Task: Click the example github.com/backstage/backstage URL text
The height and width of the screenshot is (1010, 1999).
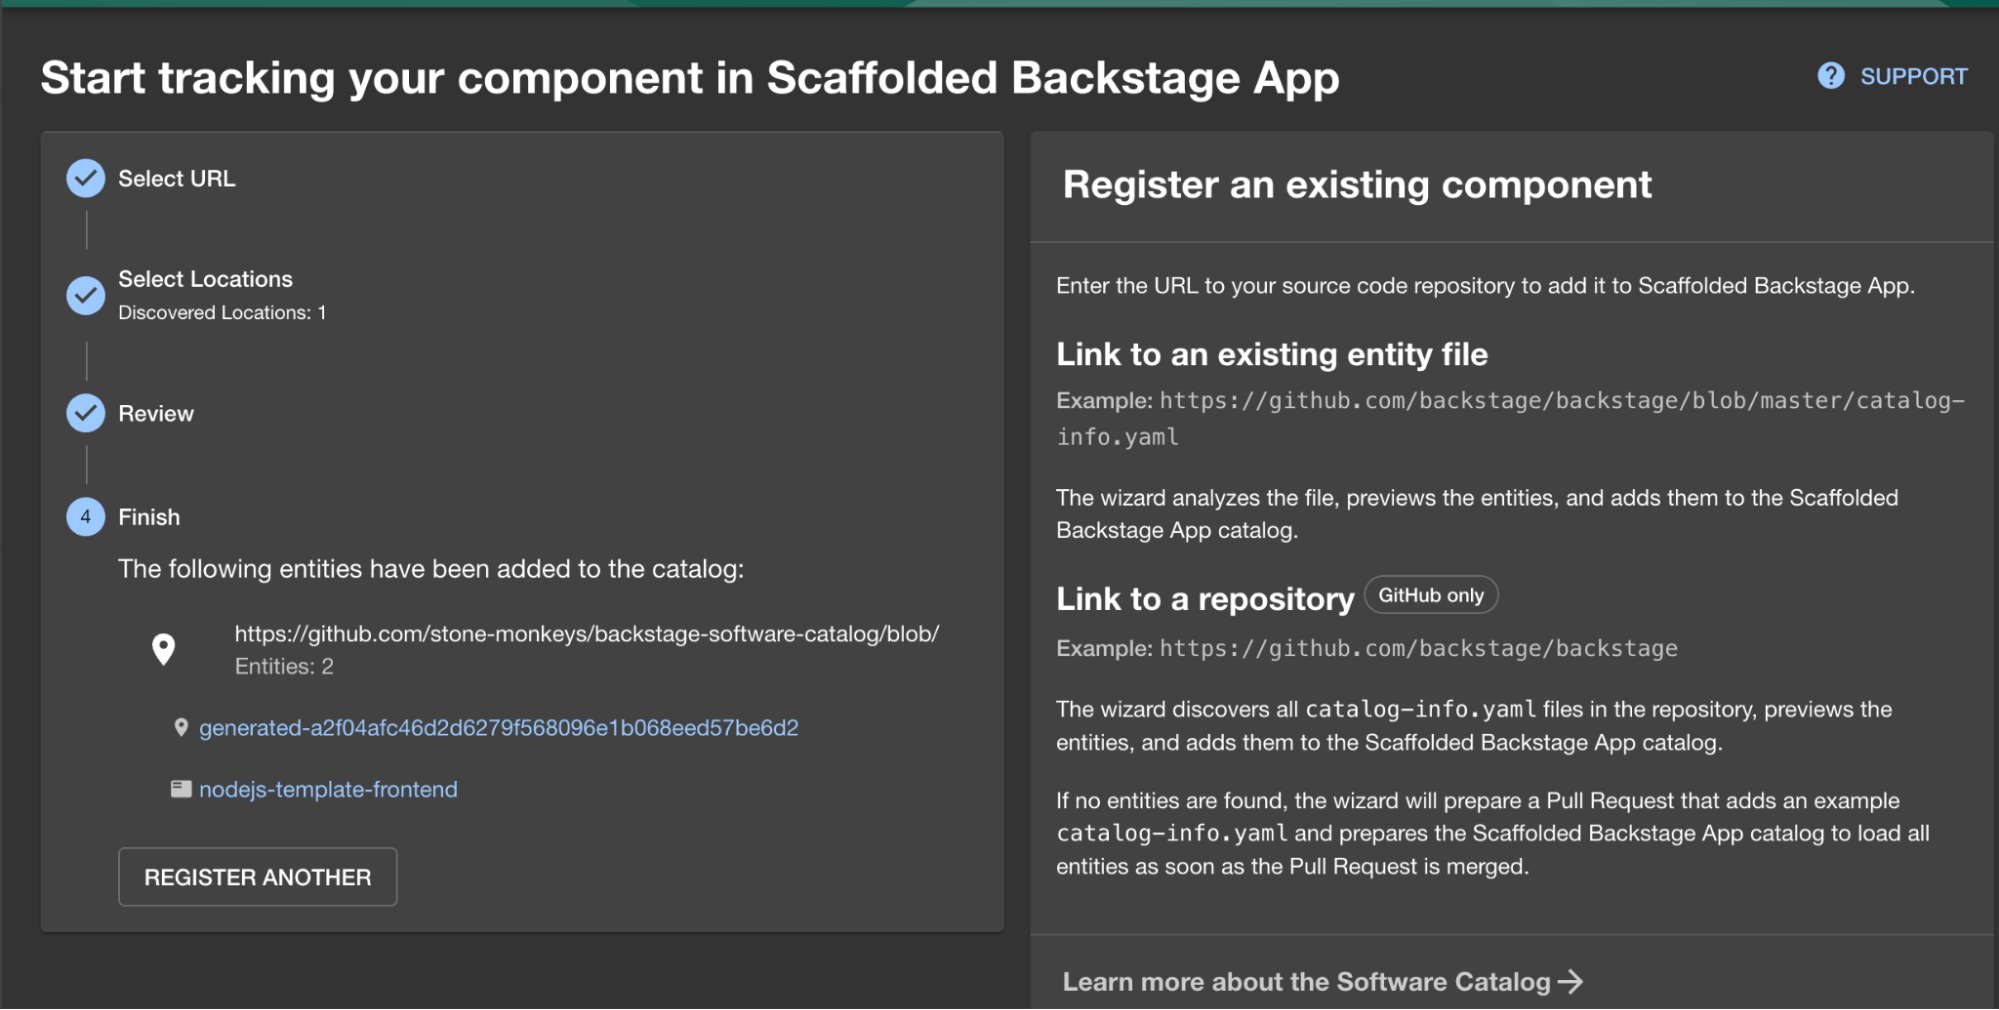Action: point(1418,649)
